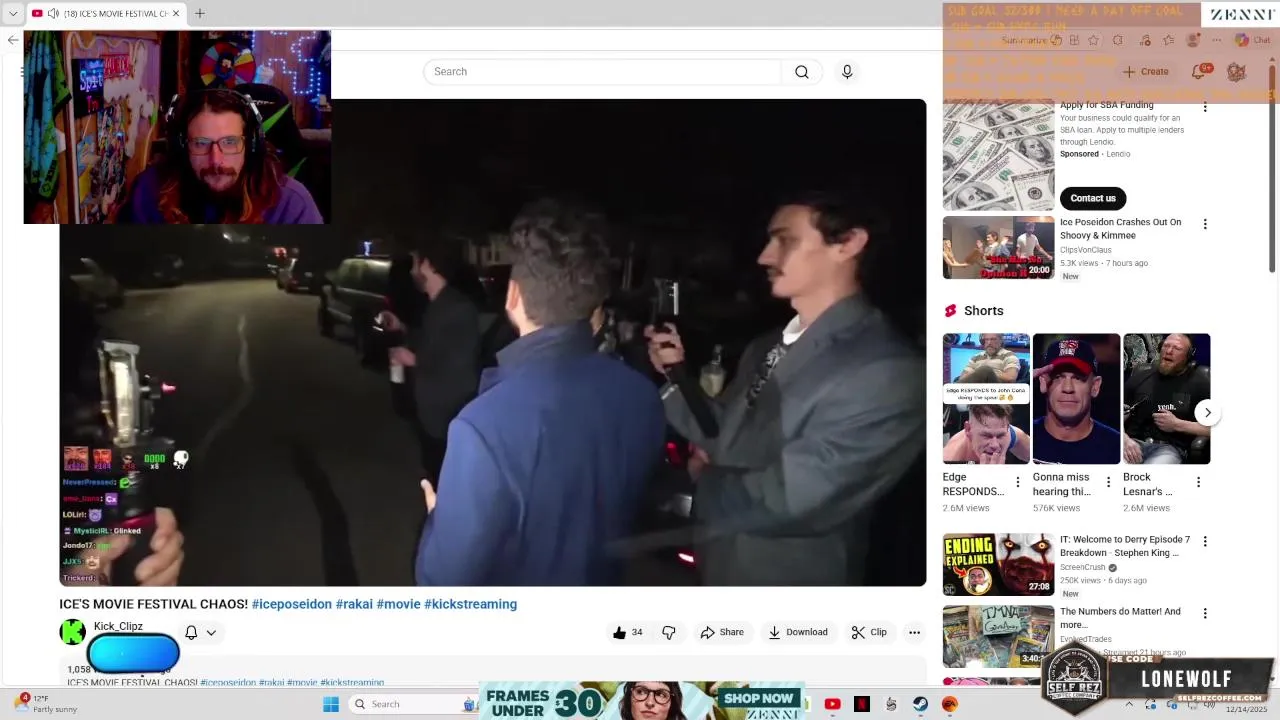Share the video using the Share button
The height and width of the screenshot is (720, 1280).
tap(722, 632)
